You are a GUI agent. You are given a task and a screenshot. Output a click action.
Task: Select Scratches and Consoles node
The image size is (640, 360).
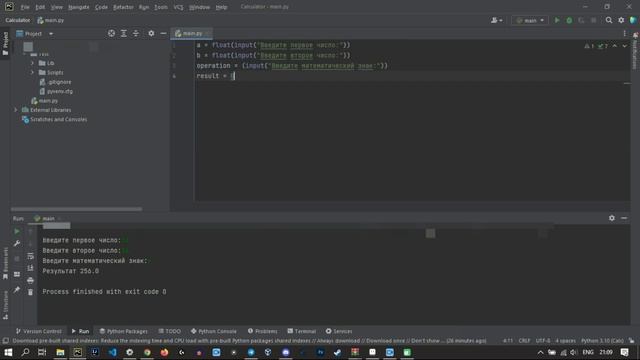pyautogui.click(x=54, y=119)
